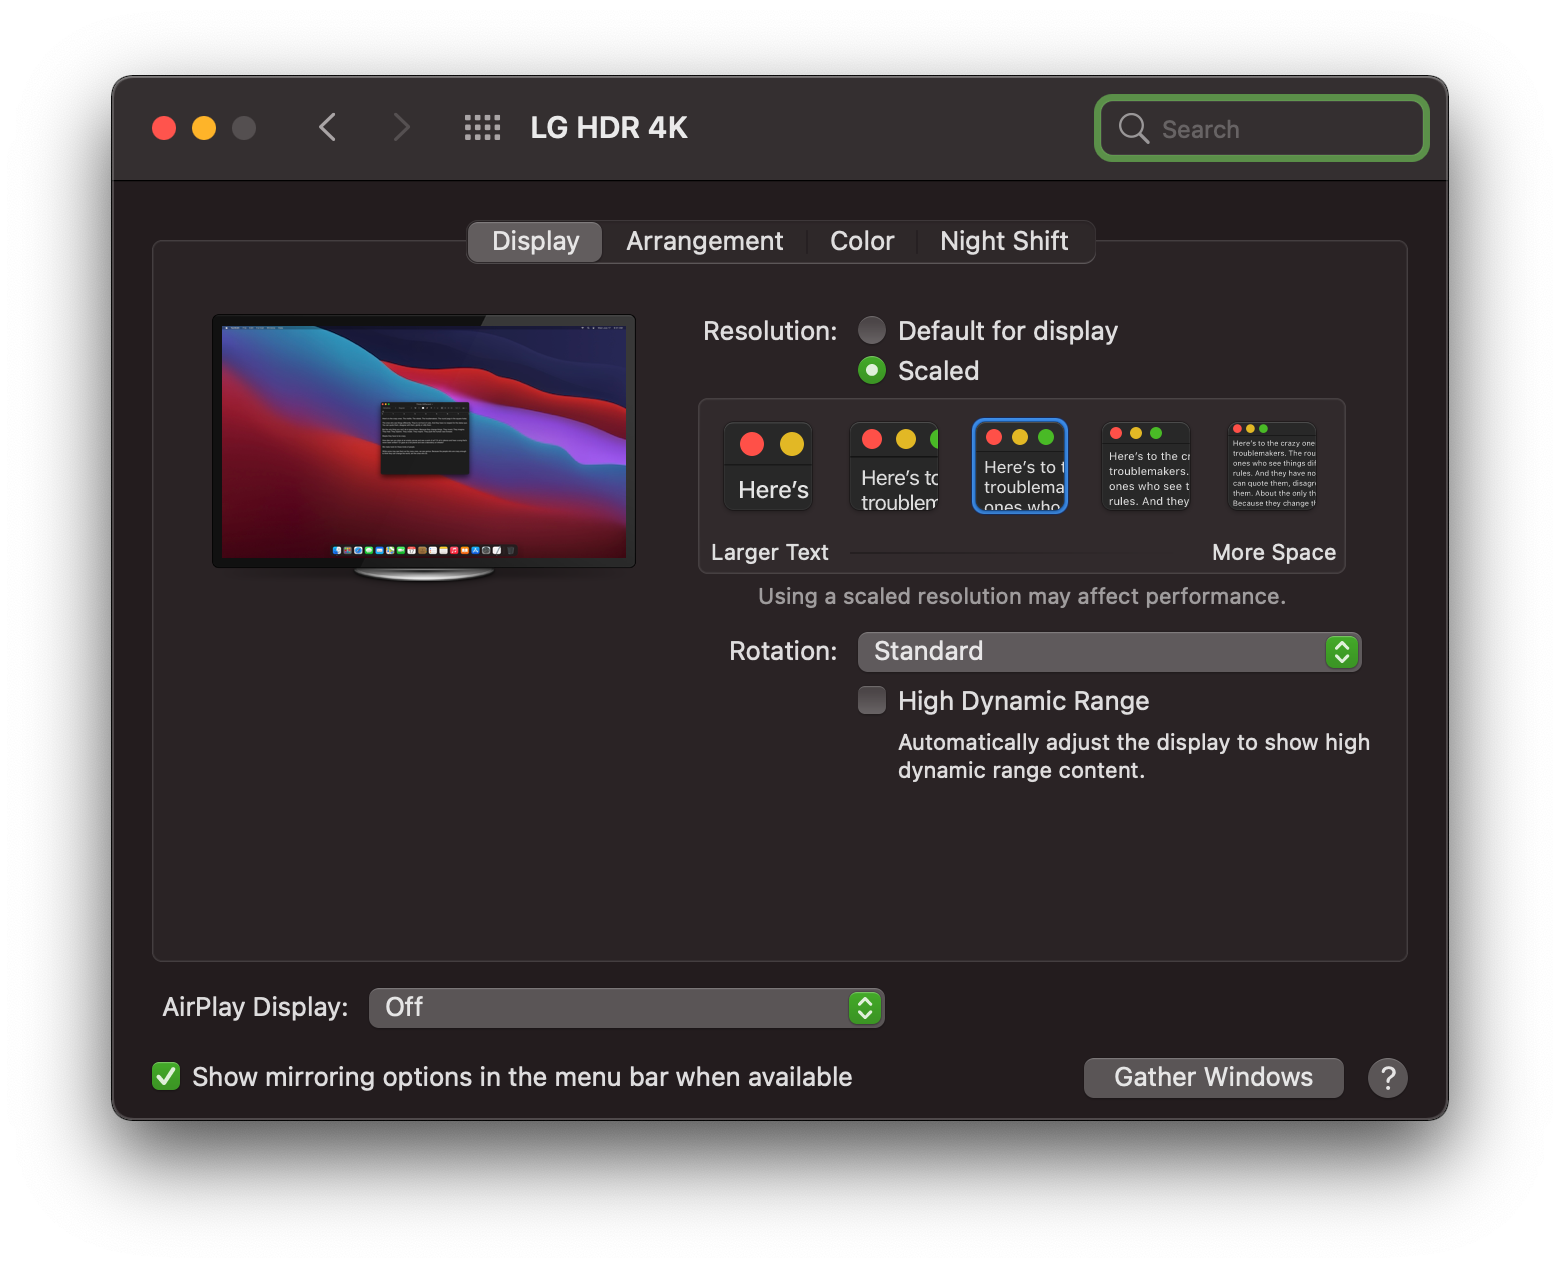Switch to the Arrangement tab
The image size is (1560, 1268).
(704, 242)
